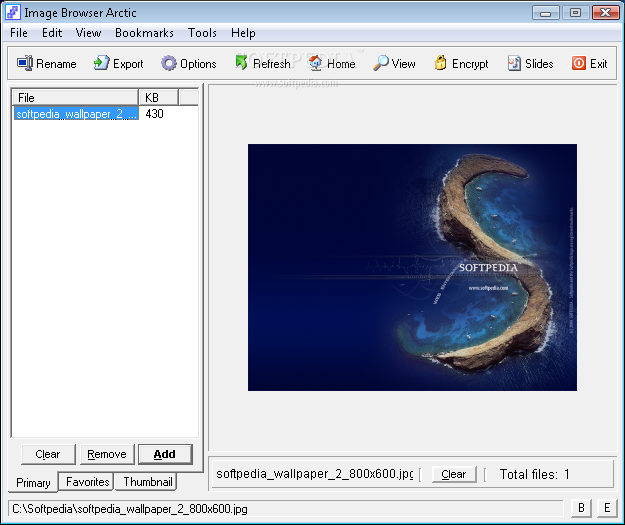Click the Softpedia wallpaper preview image
Screen dimensions: 625x525
pos(412,267)
